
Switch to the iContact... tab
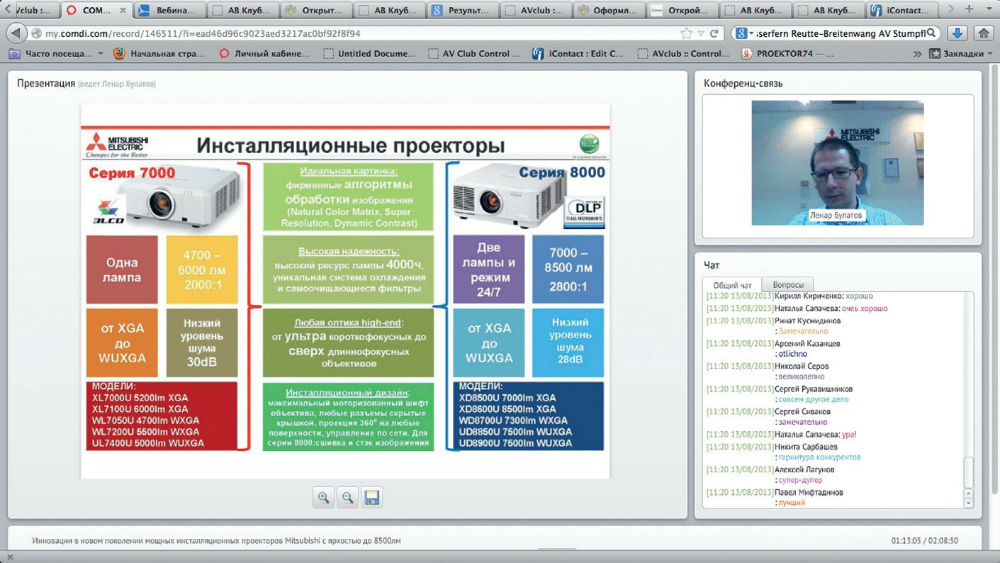coord(901,10)
